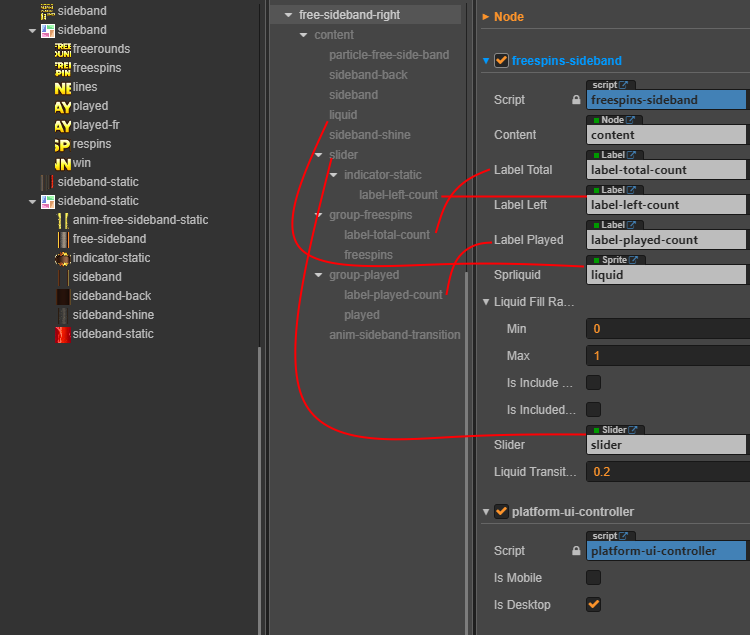Click the respins sprite icon

(x=63, y=144)
